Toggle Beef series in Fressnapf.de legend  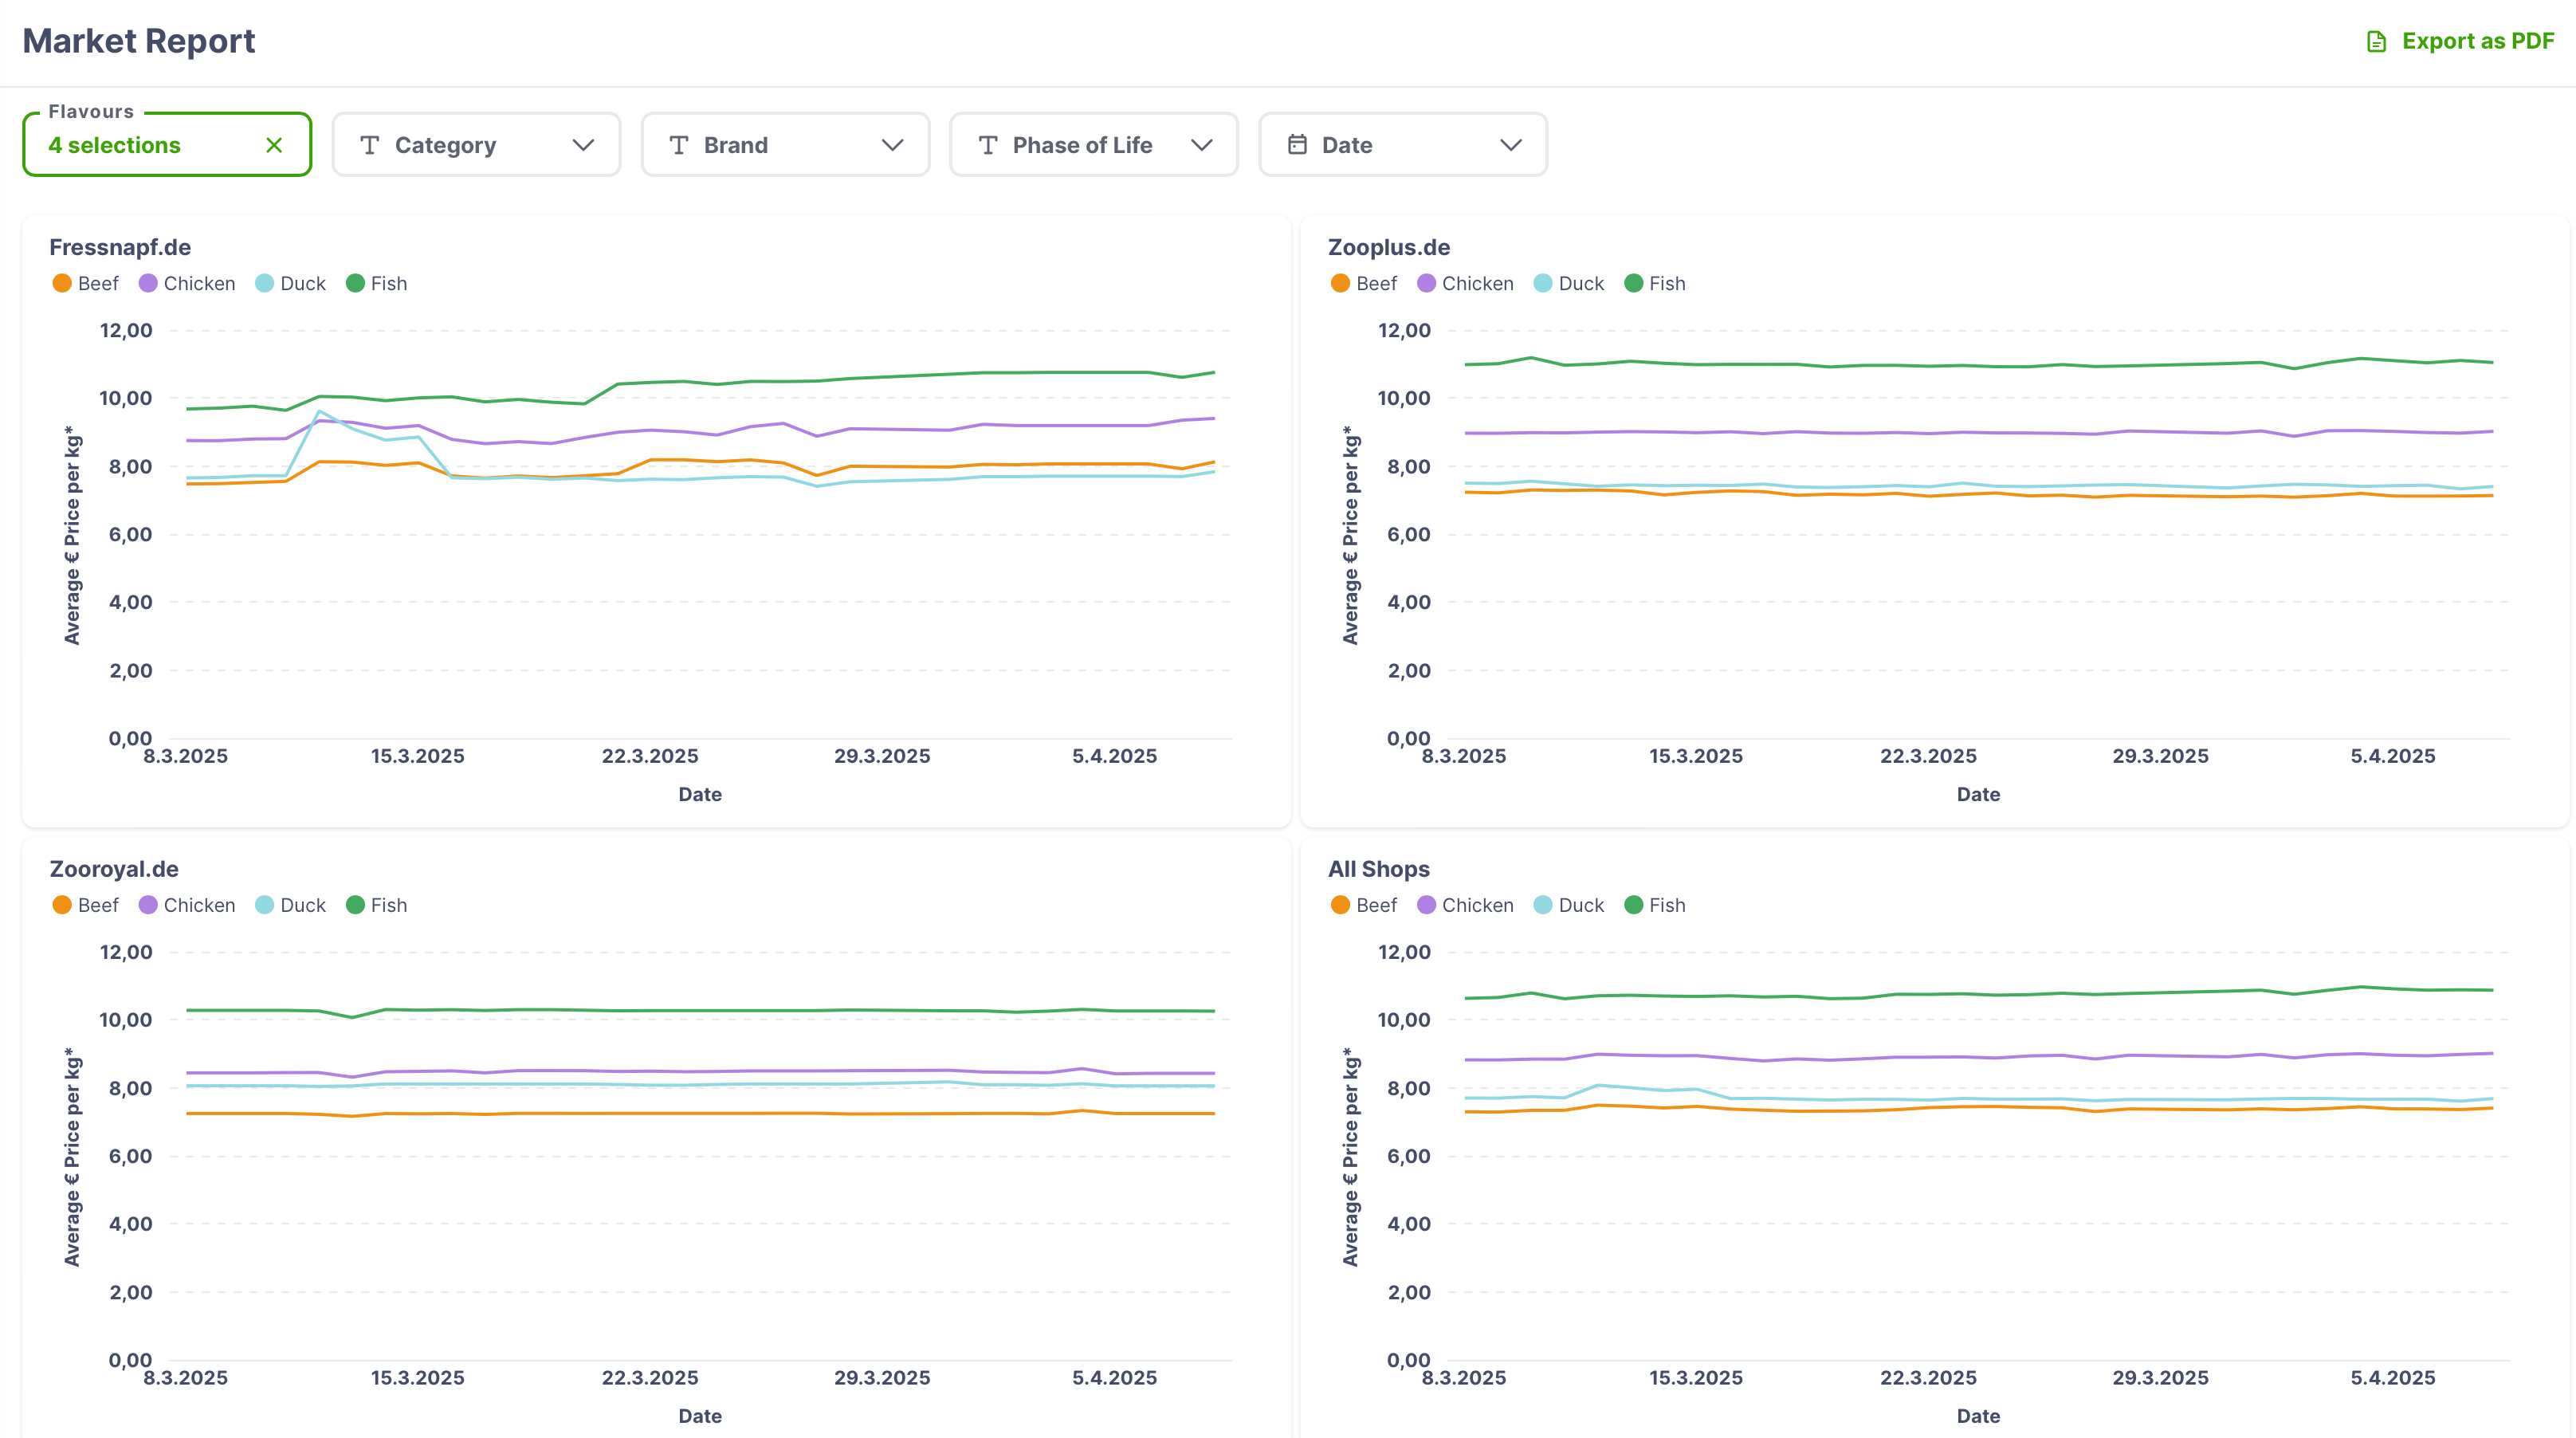(98, 283)
